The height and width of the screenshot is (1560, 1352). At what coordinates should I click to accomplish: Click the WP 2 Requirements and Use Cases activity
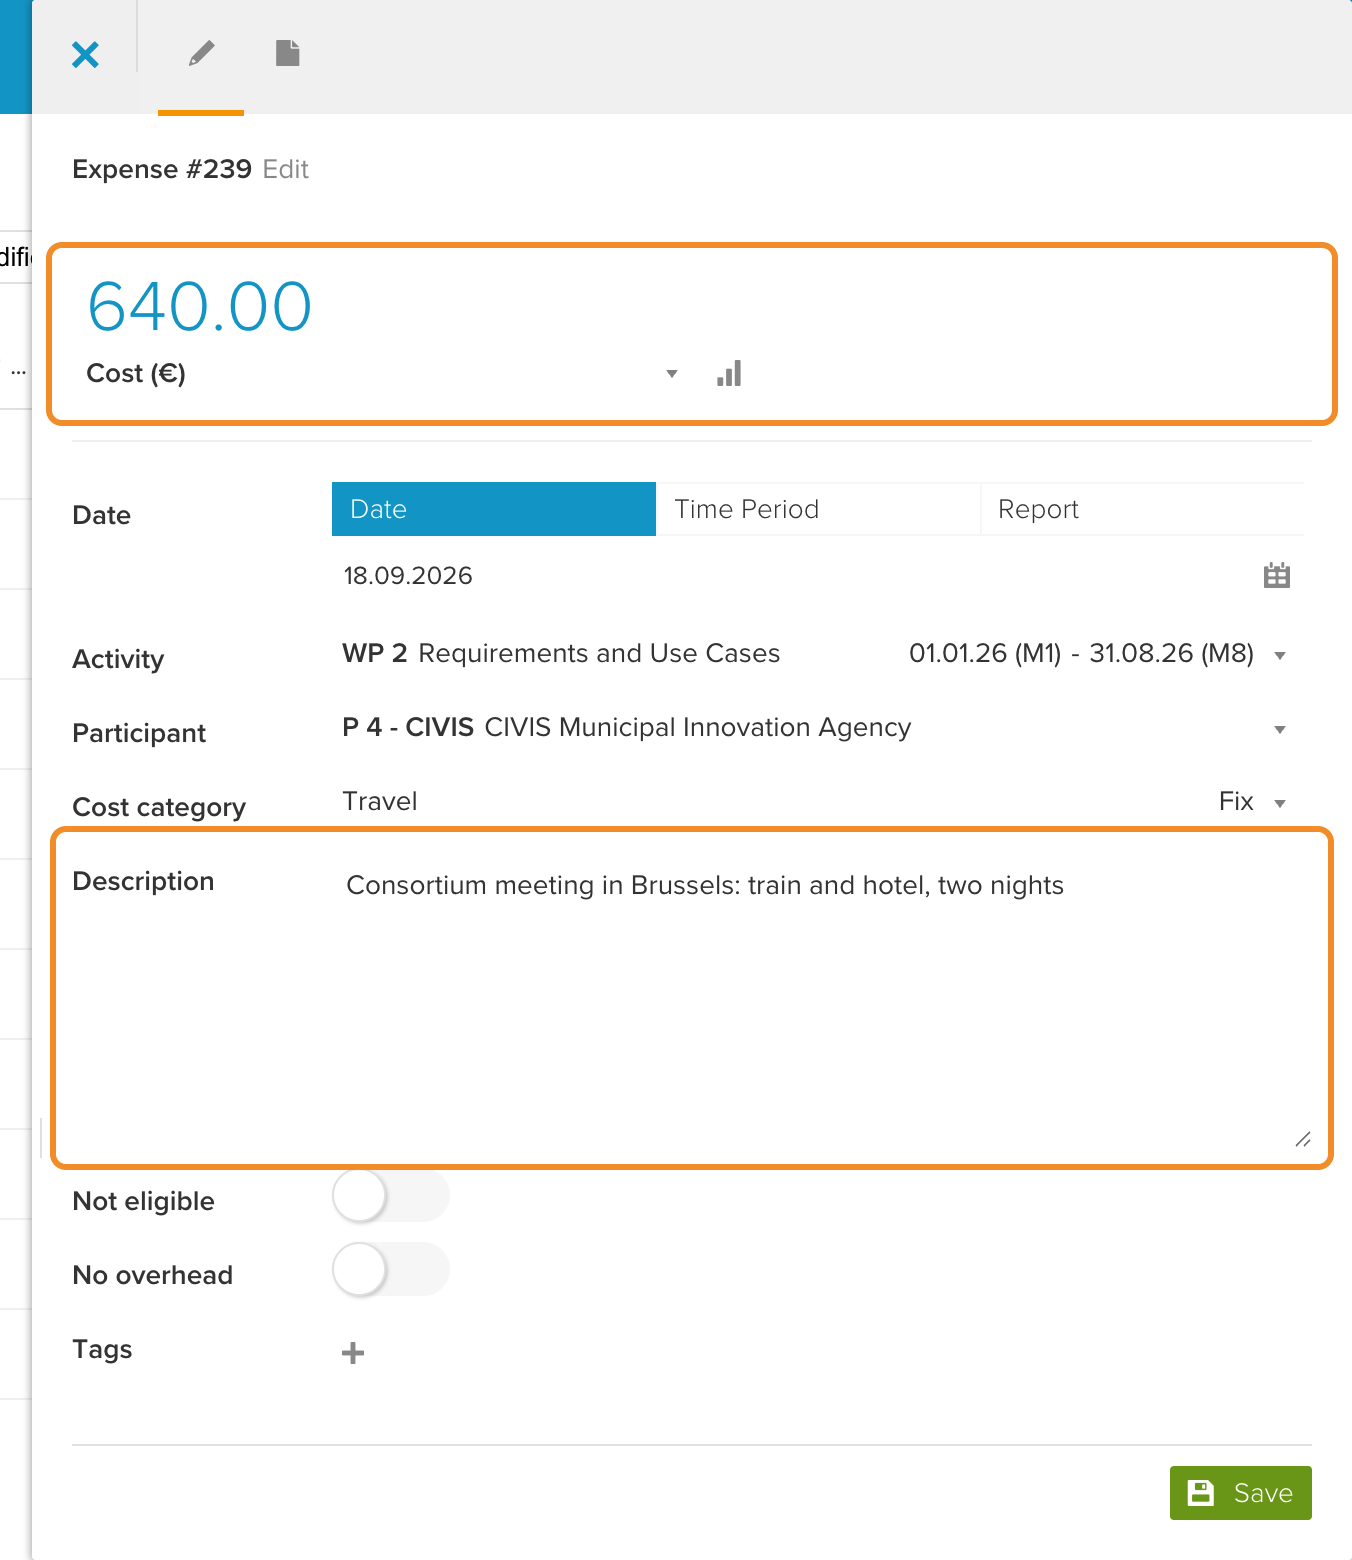coord(561,653)
